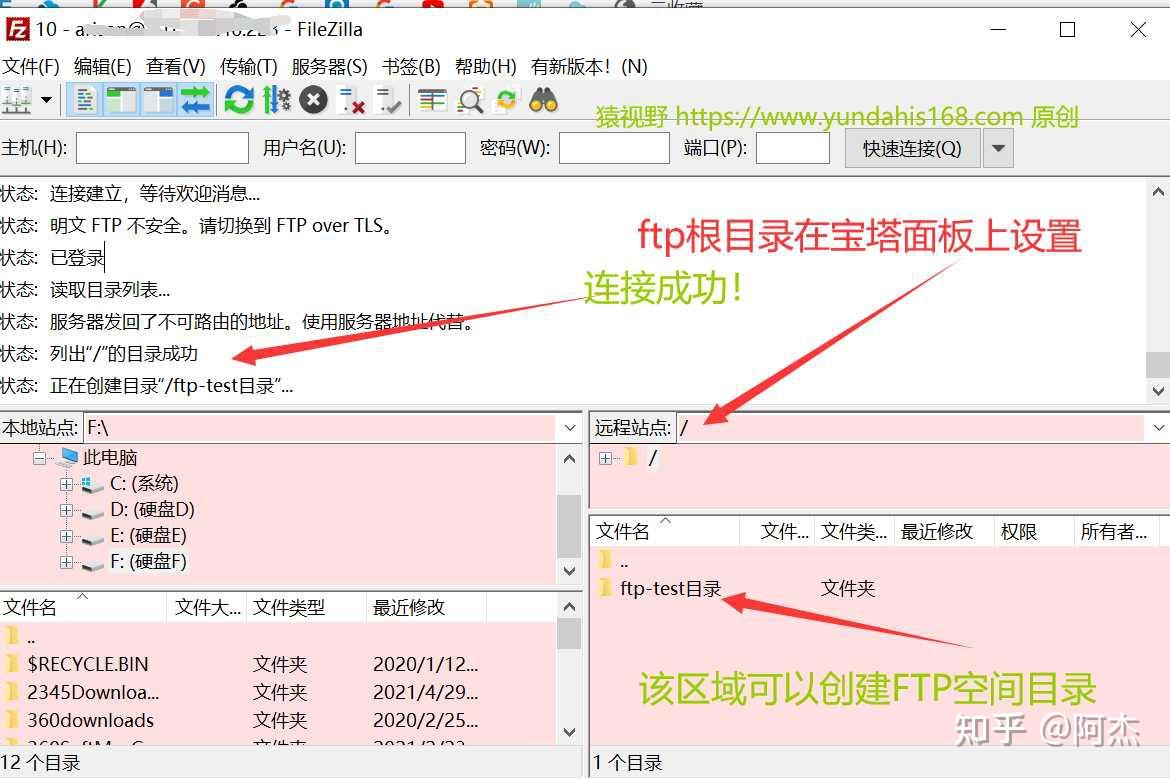Toggle the message log display
The image size is (1170, 779).
click(84, 99)
